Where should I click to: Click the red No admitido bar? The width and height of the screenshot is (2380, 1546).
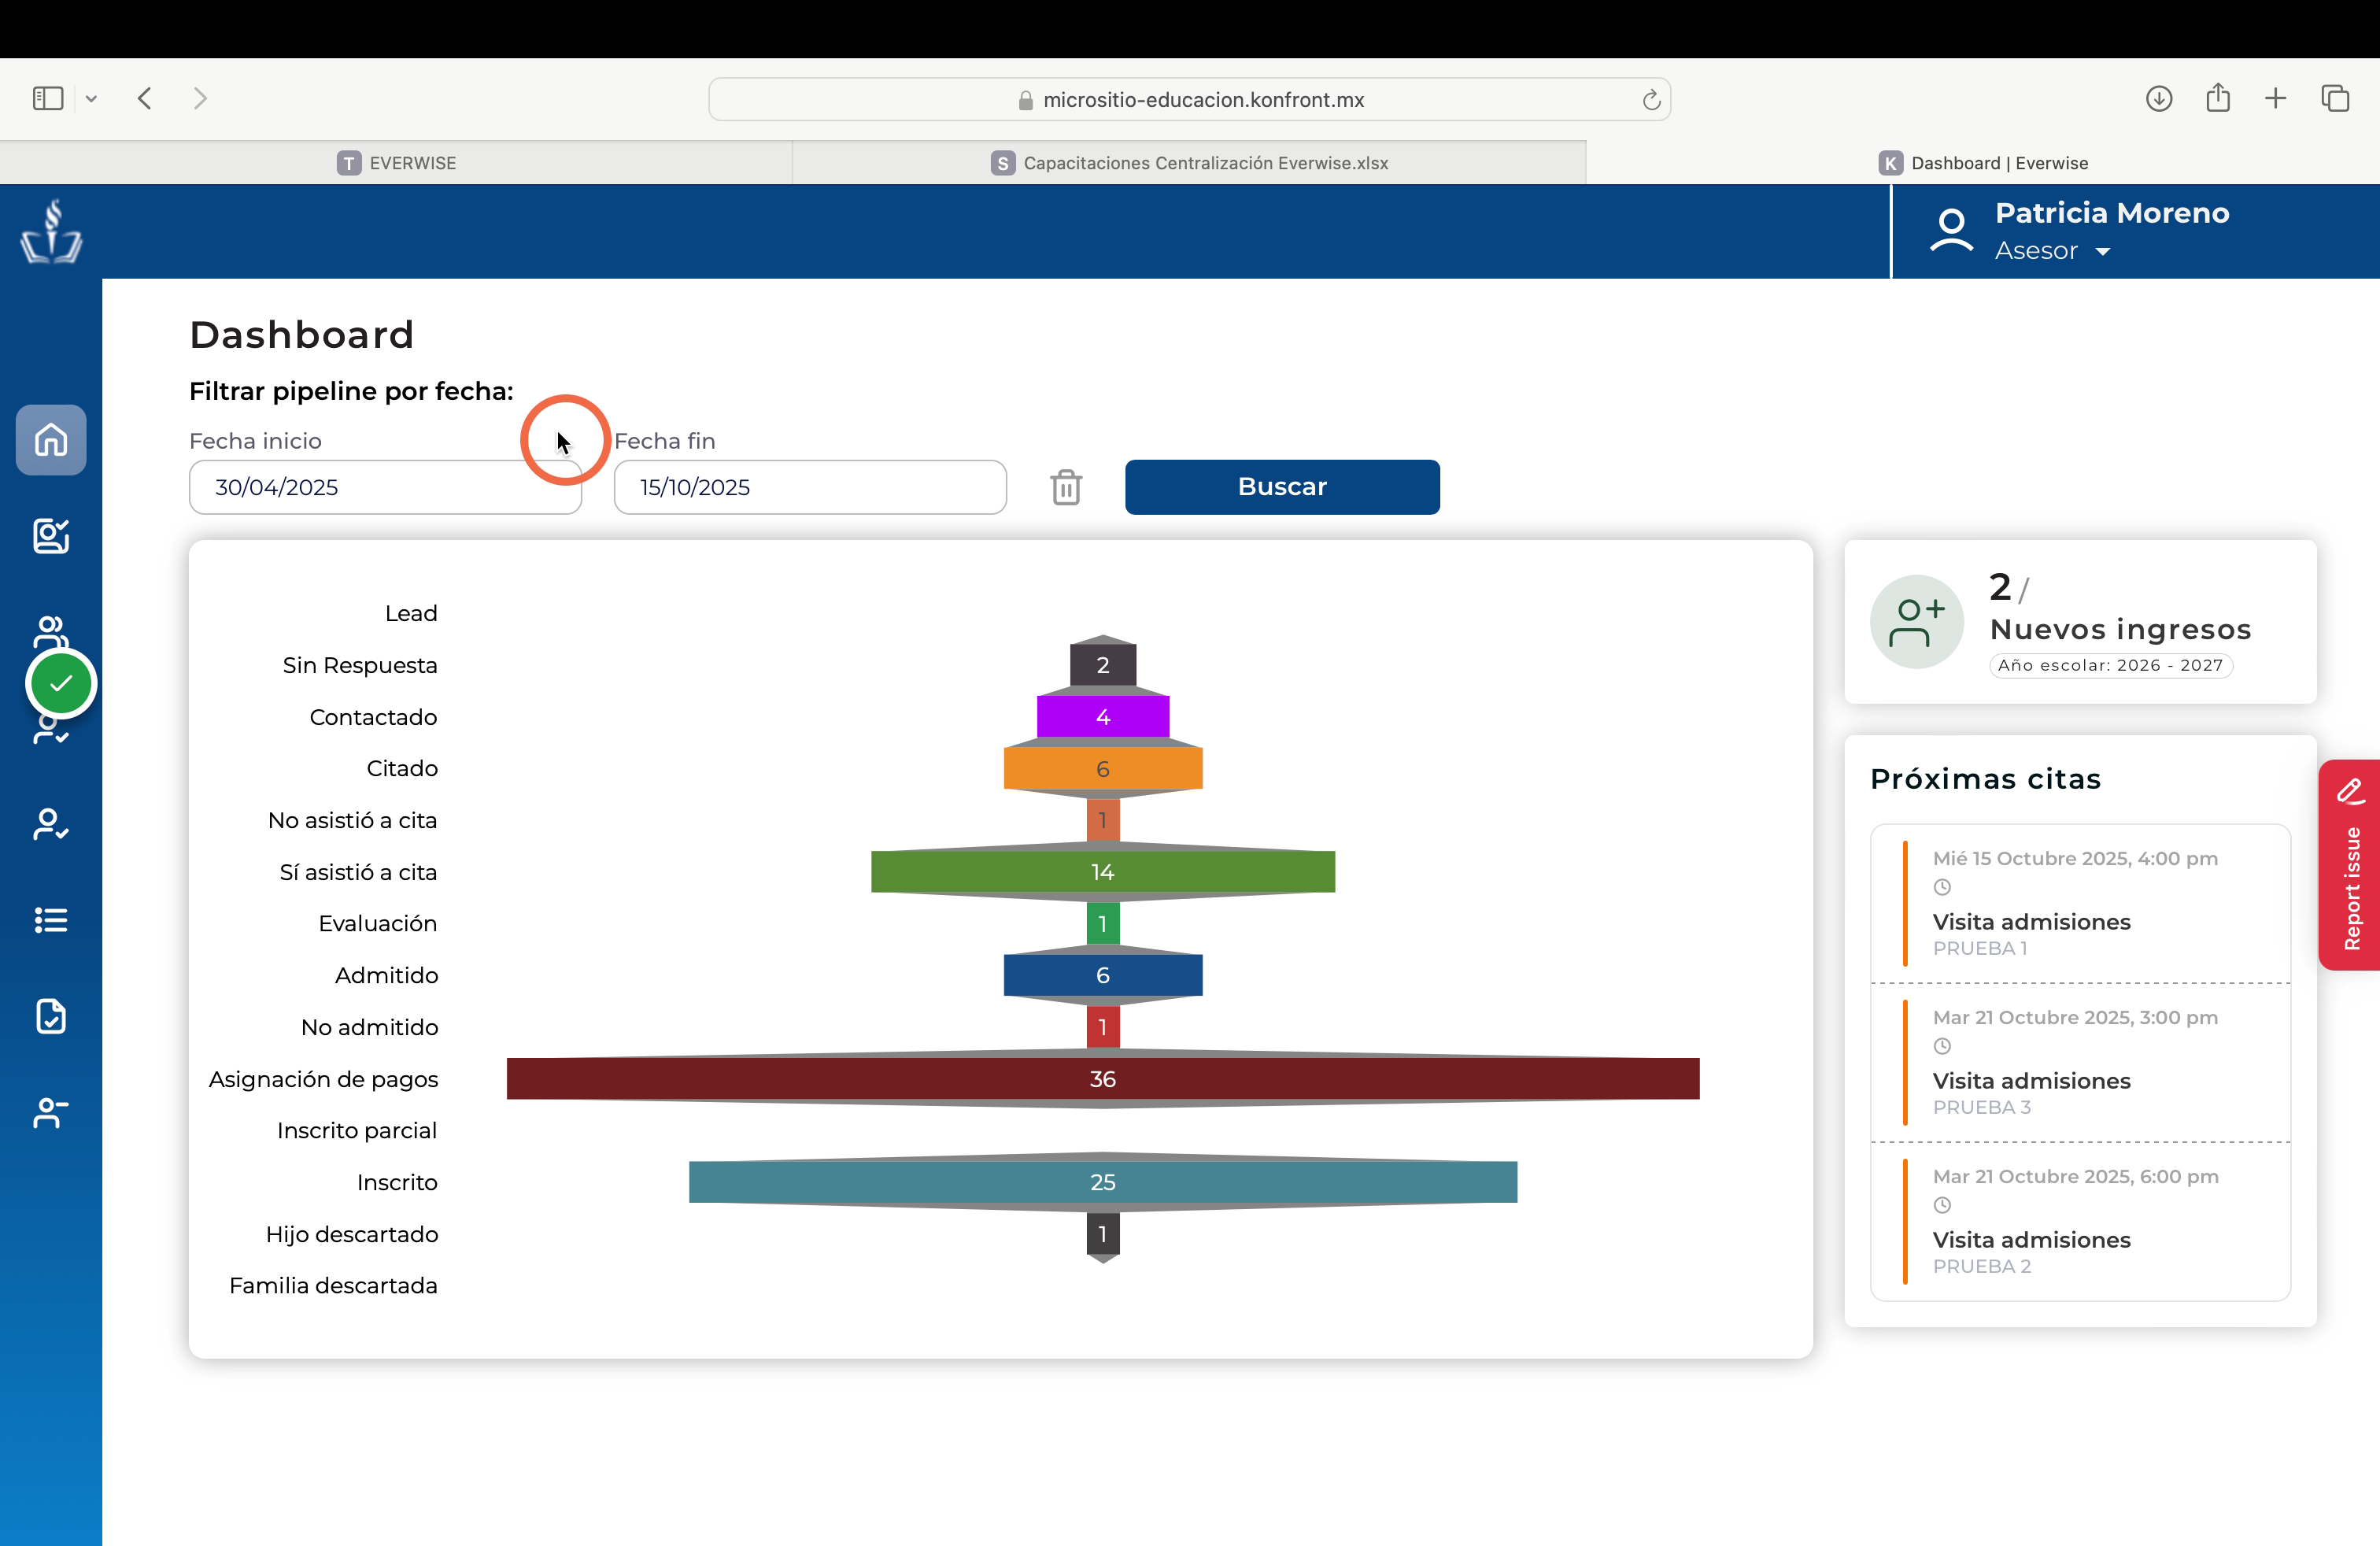pyautogui.click(x=1103, y=1027)
